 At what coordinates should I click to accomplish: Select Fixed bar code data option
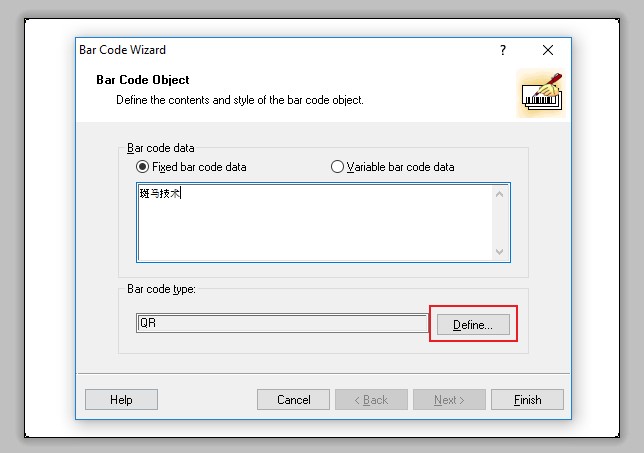pos(191,167)
